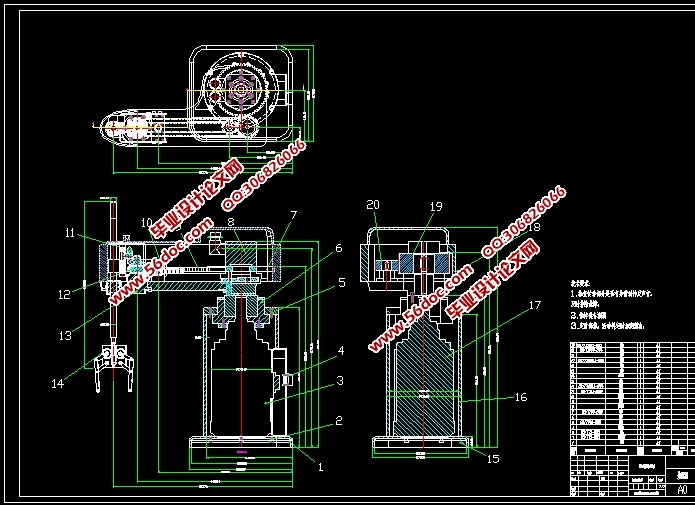Screen dimensions: 695x505
Task: Click part label 1 near the base
Action: (321, 466)
